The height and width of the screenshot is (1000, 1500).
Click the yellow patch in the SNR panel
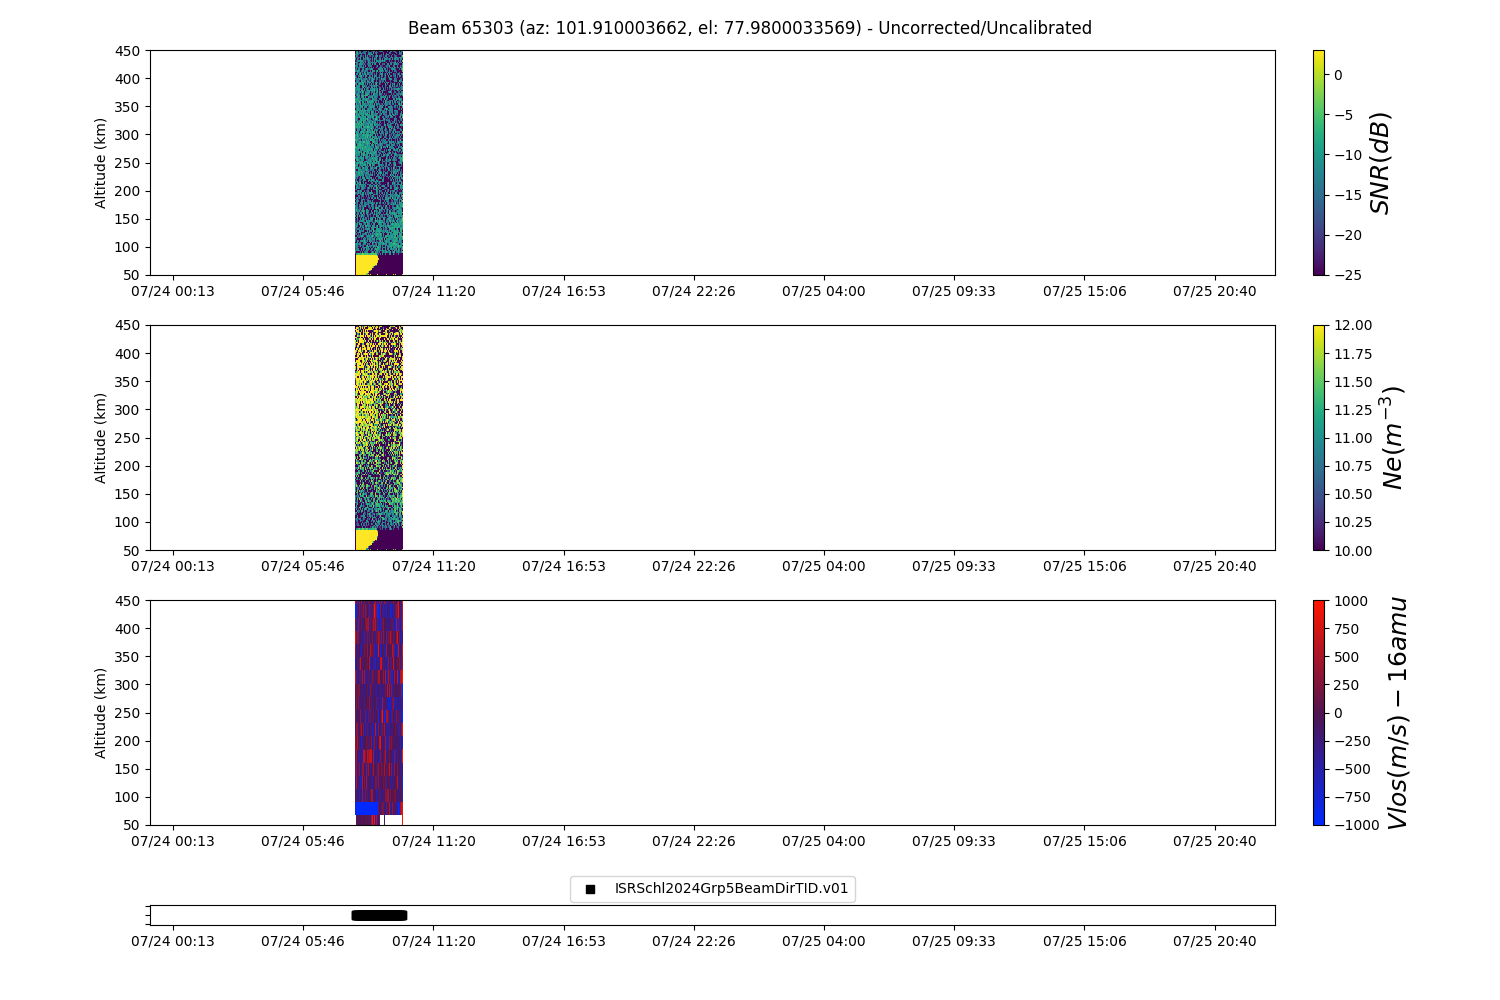pos(365,264)
